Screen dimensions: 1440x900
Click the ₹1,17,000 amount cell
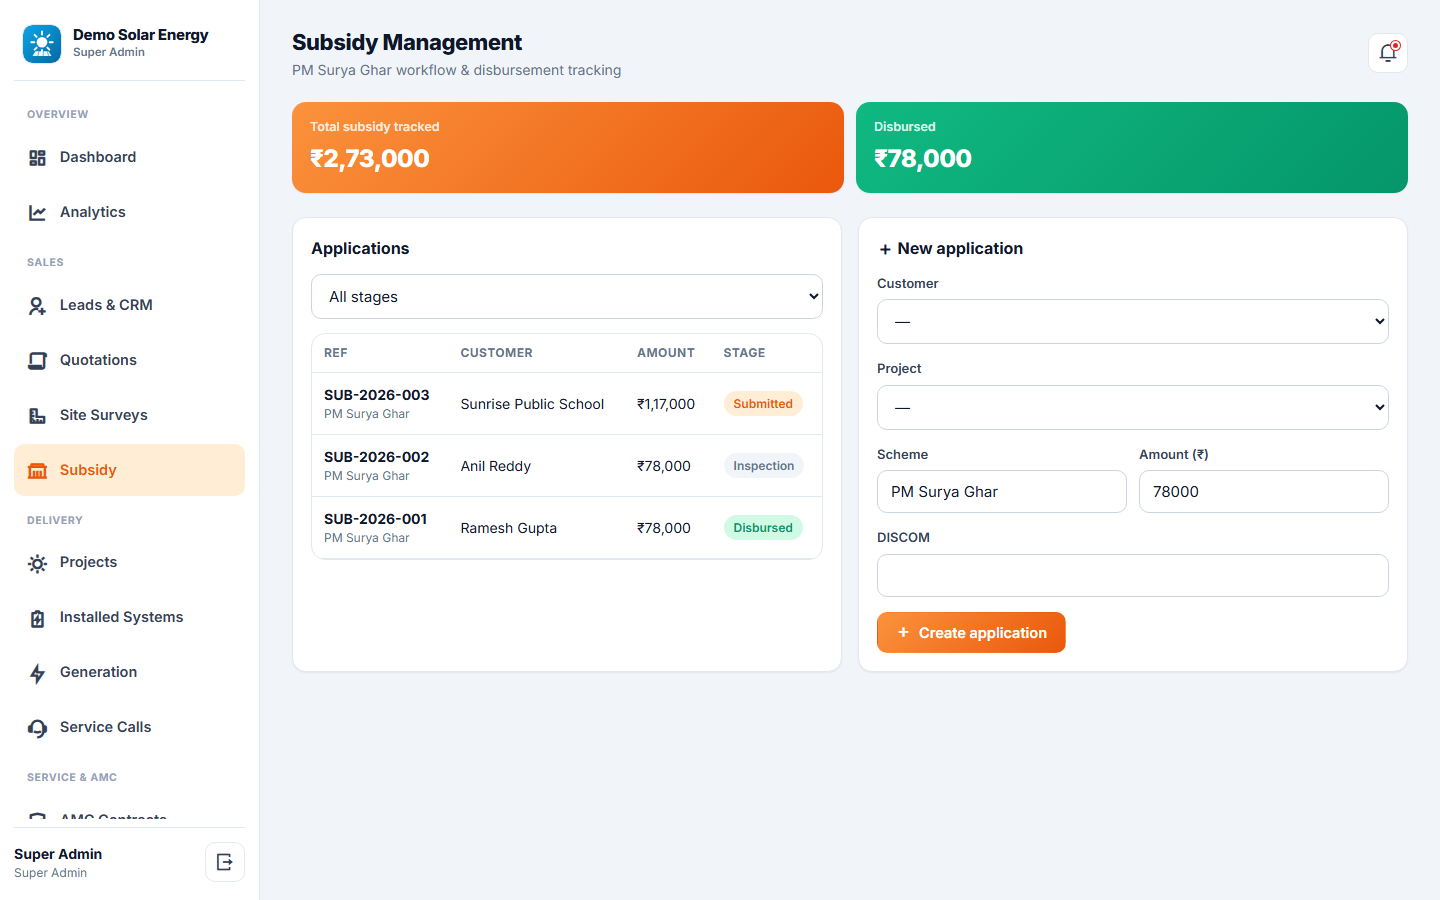point(666,404)
